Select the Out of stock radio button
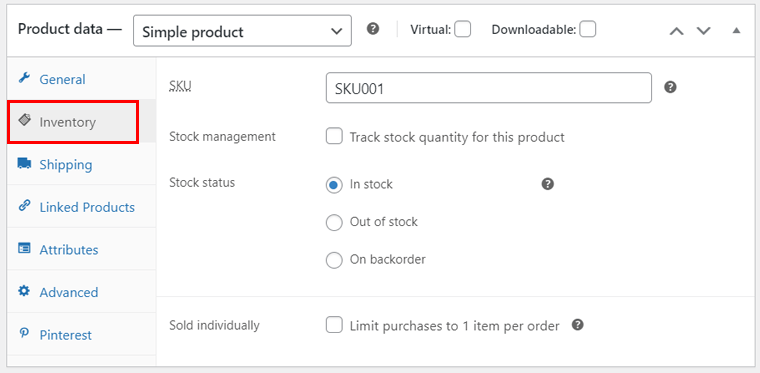This screenshot has height=373, width=760. click(334, 223)
